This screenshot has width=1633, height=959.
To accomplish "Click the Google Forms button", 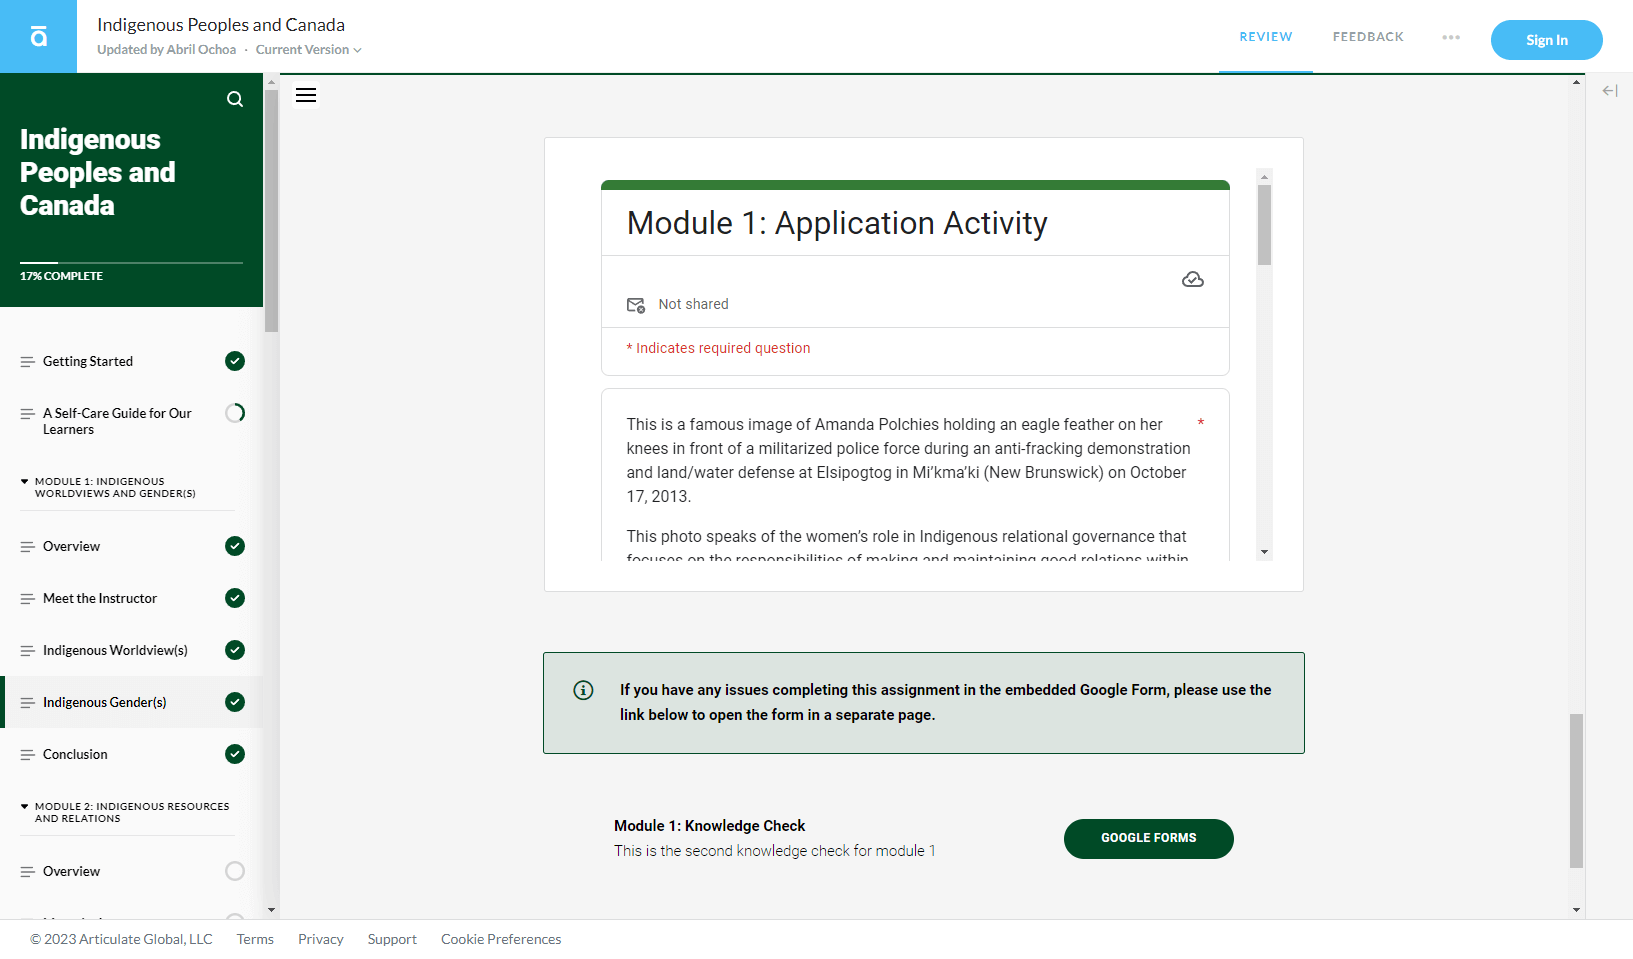I will 1149,838.
